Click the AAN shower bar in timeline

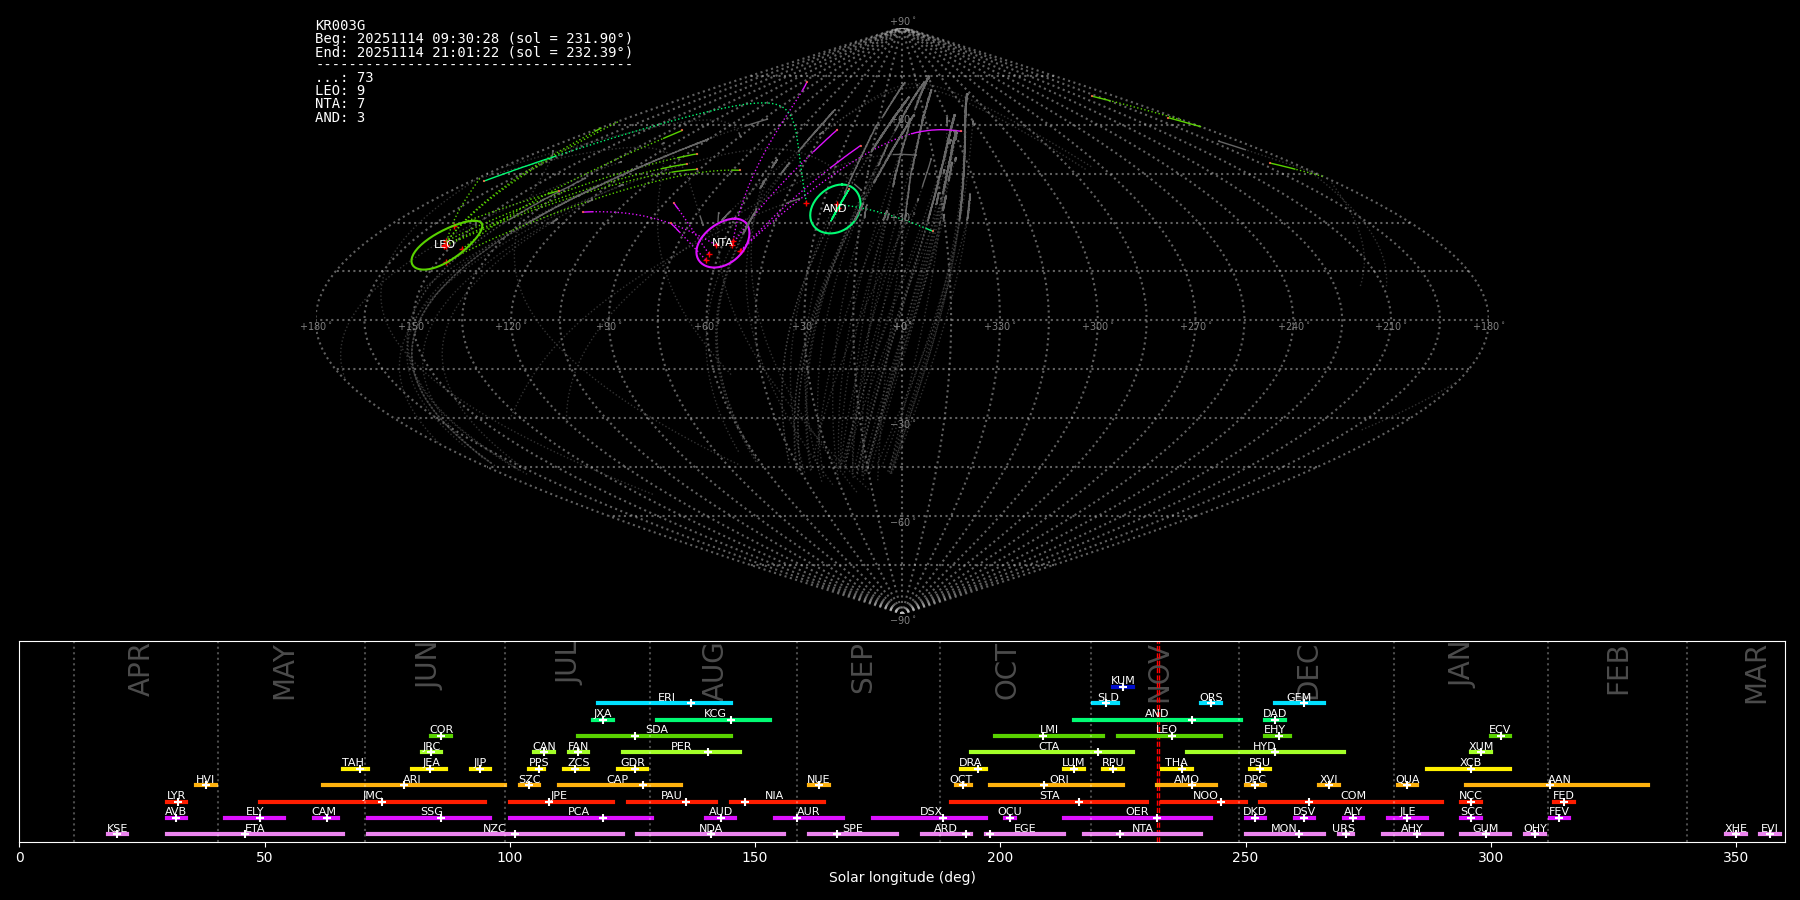point(1557,785)
